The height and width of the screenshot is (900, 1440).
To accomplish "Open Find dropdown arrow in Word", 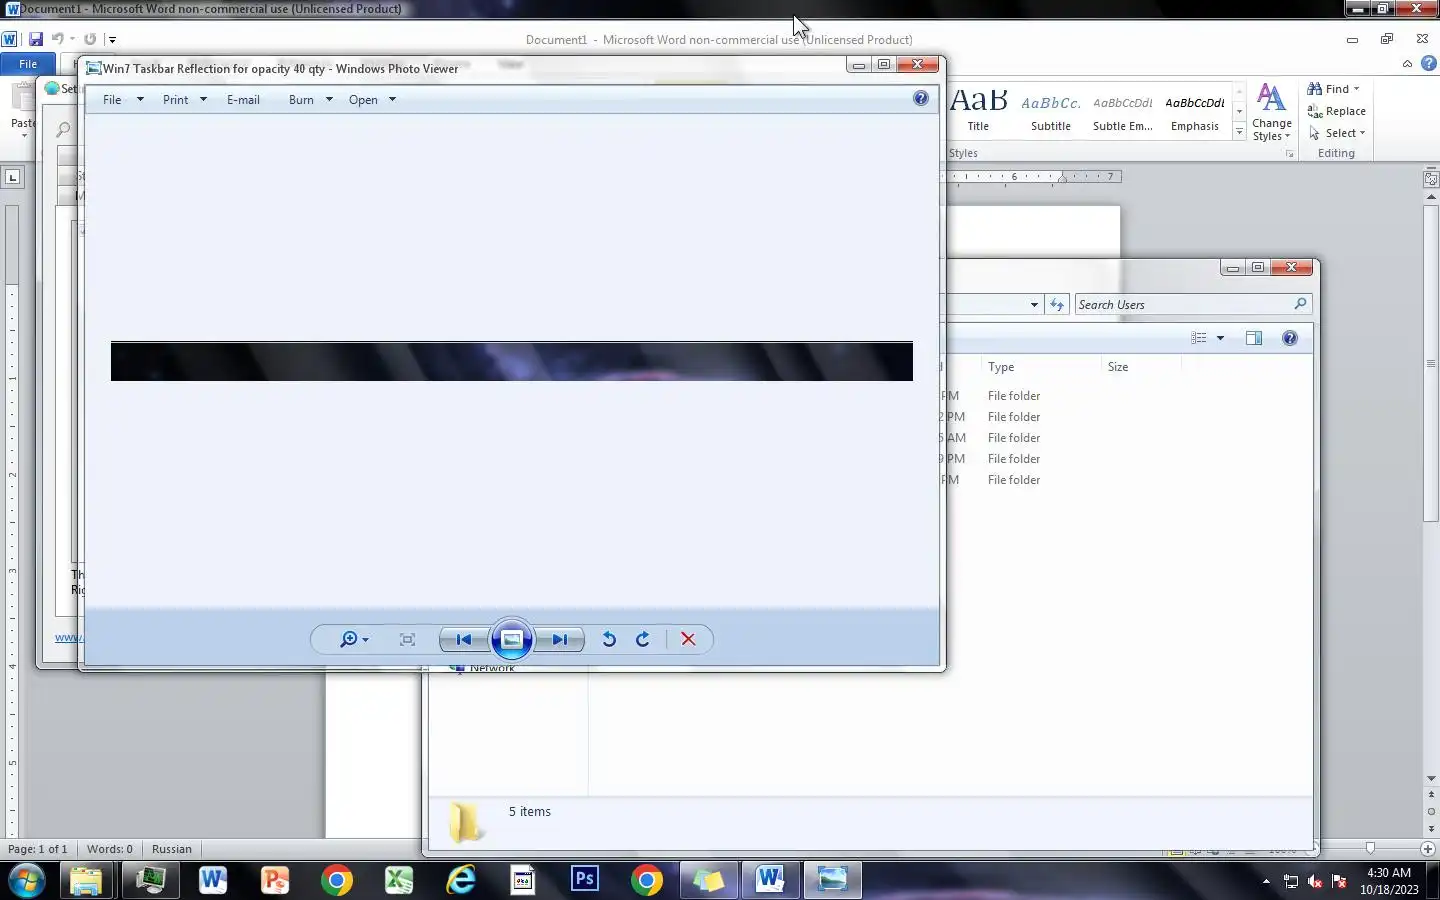I will point(1357,89).
